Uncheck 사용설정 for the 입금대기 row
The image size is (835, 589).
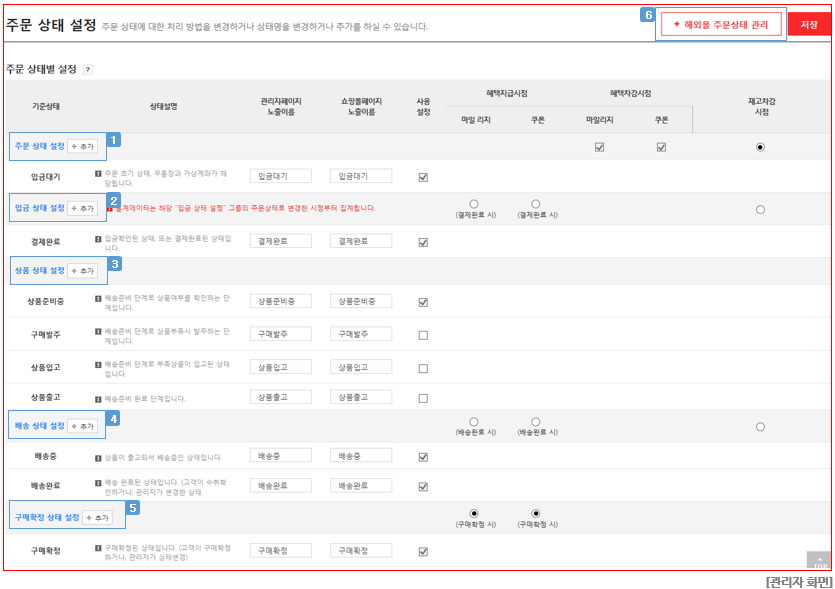coord(423,177)
